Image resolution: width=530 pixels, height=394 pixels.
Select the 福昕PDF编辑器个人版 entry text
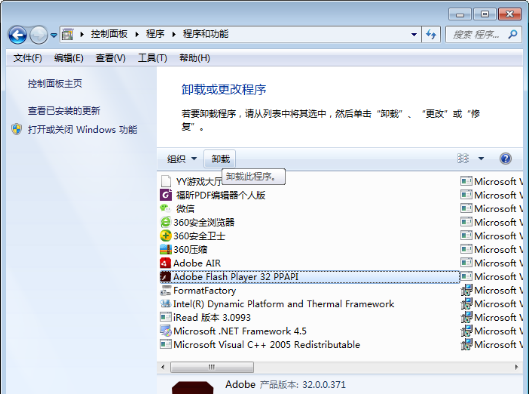pos(220,195)
